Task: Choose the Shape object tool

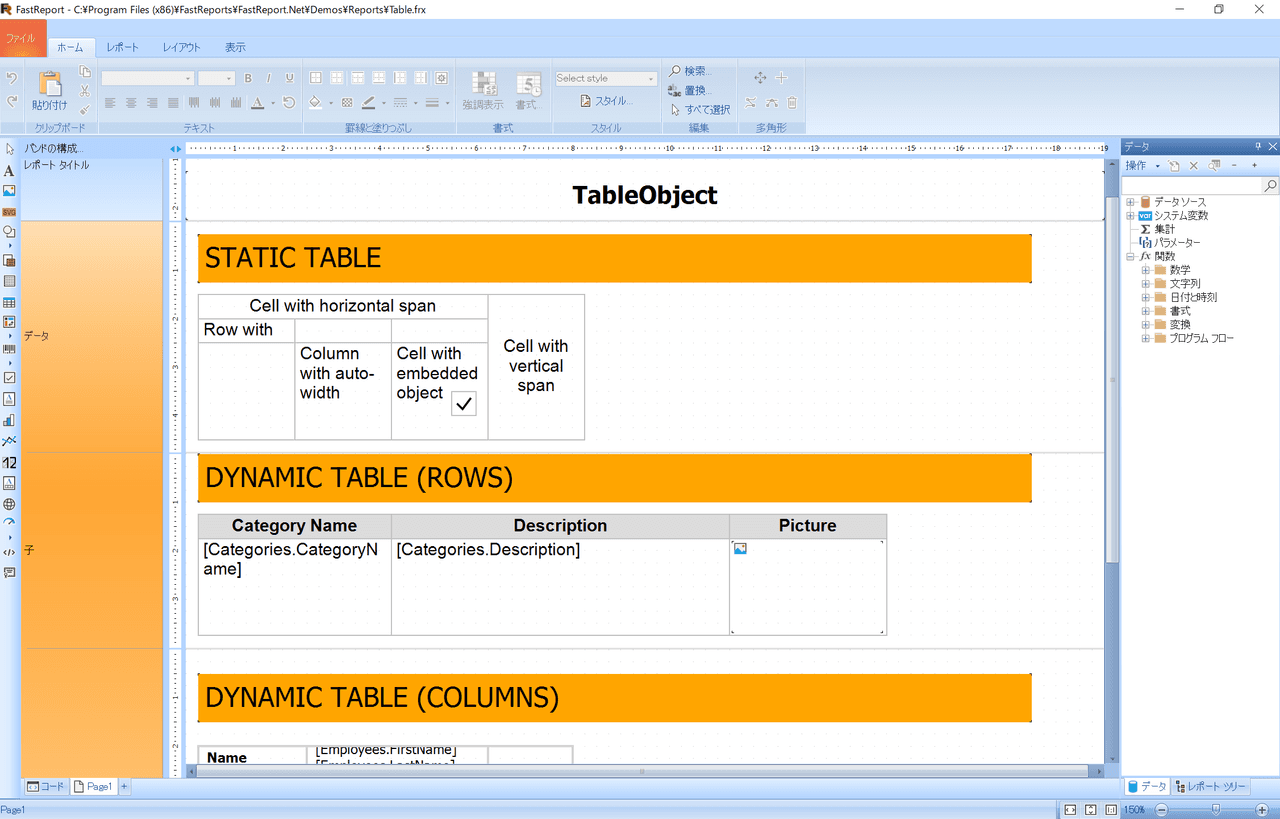Action: click(9, 231)
